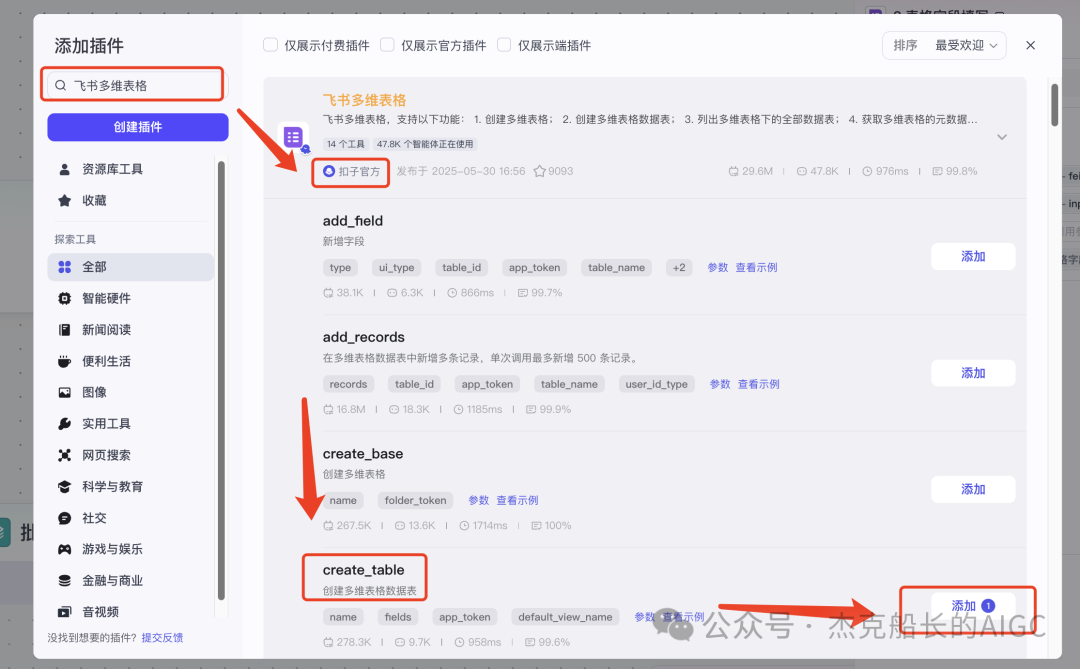Click the folder_token parameter tag
The image size is (1080, 669).
[x=415, y=500]
